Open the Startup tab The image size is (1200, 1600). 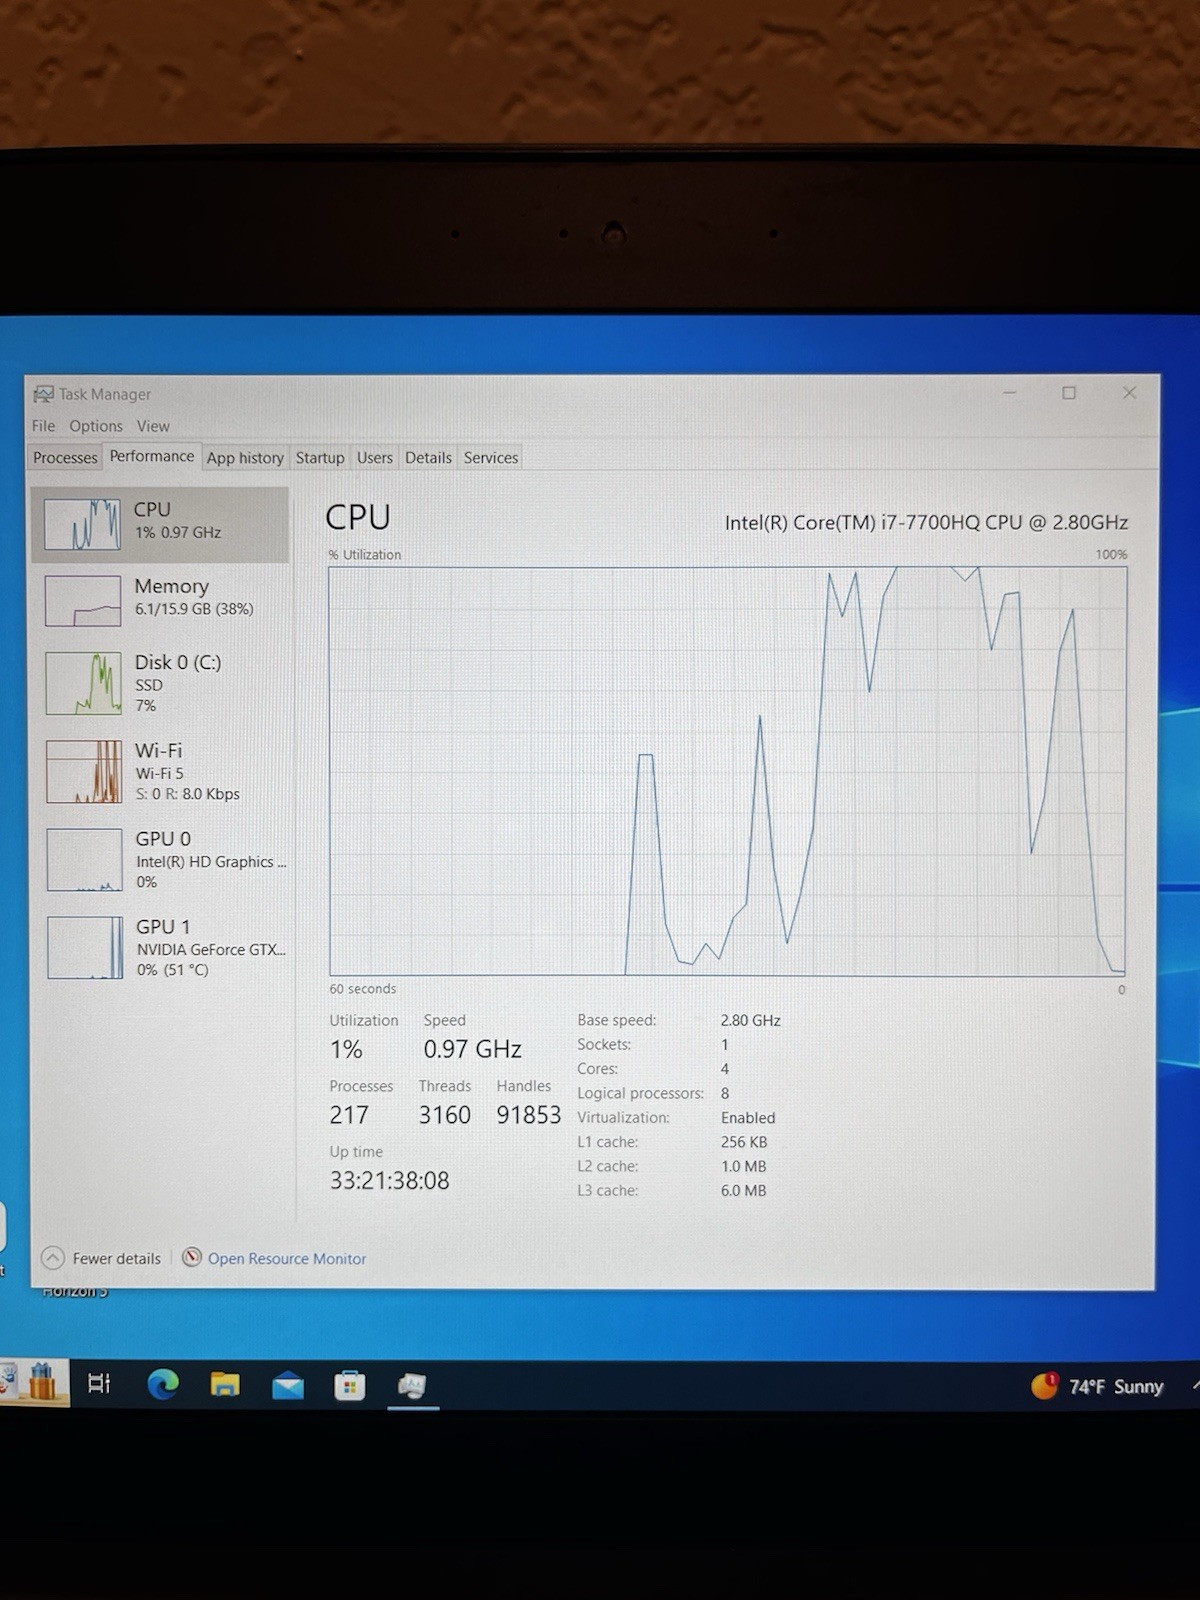click(320, 458)
